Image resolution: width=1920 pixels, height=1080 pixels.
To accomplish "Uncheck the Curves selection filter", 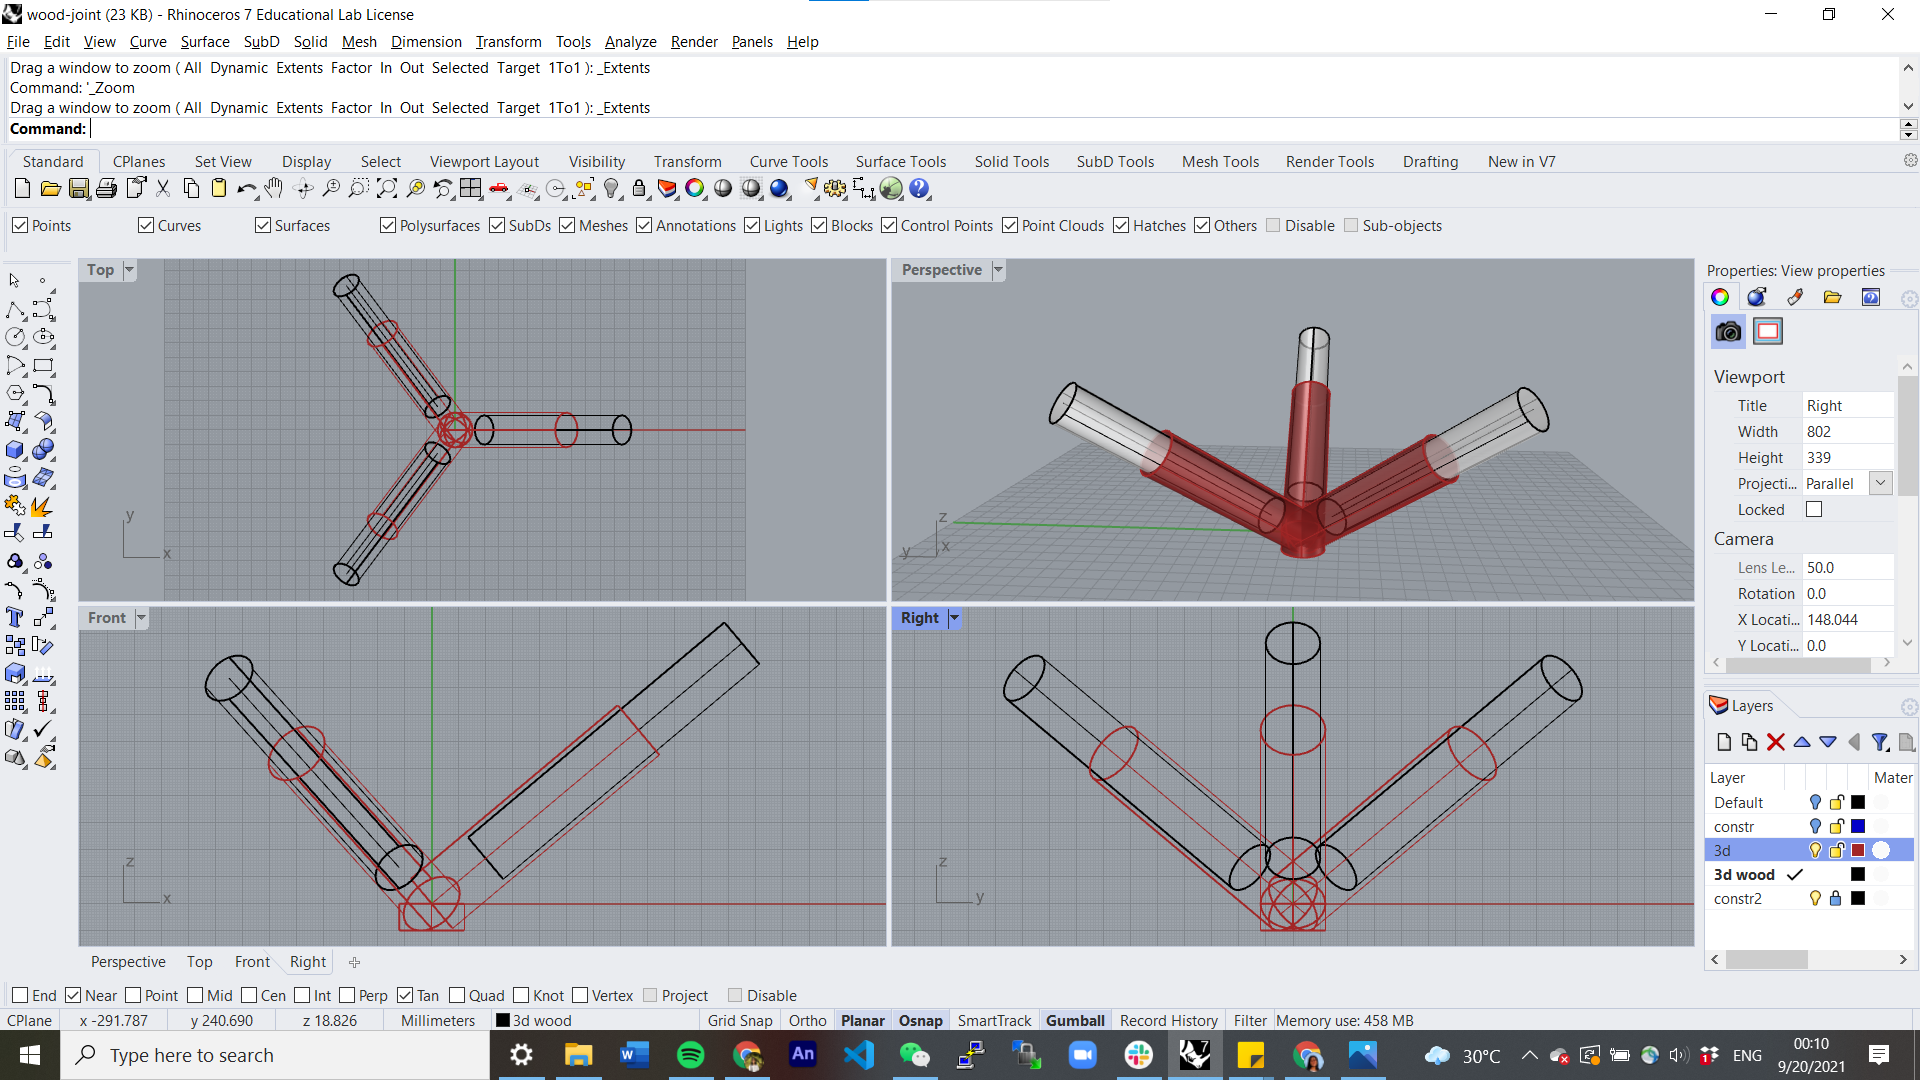I will click(x=146, y=226).
